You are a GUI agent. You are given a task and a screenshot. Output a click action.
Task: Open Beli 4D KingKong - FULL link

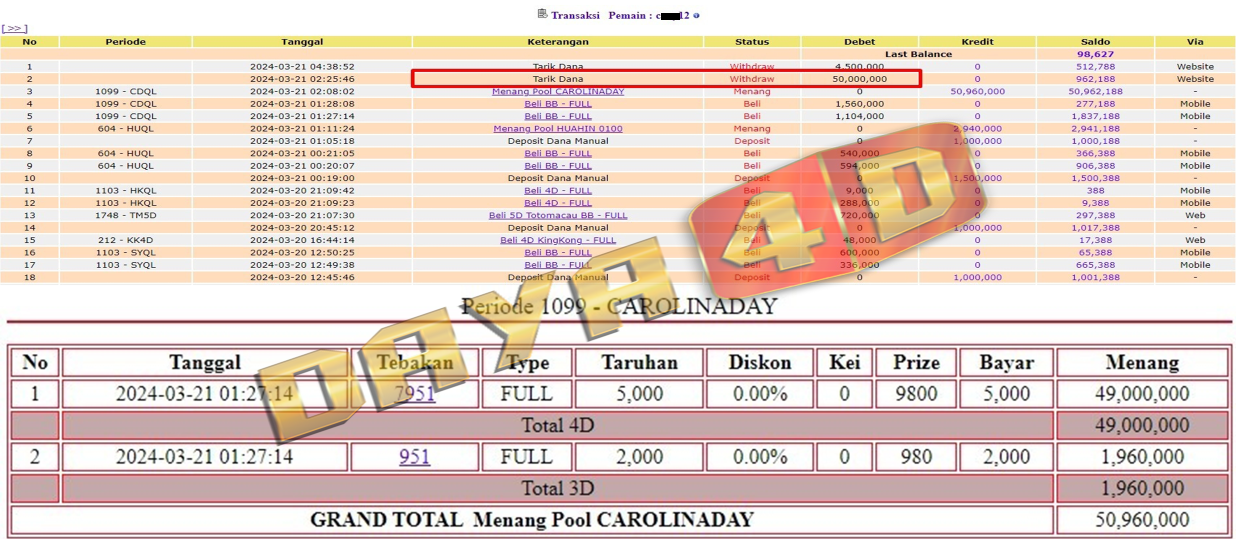557,240
